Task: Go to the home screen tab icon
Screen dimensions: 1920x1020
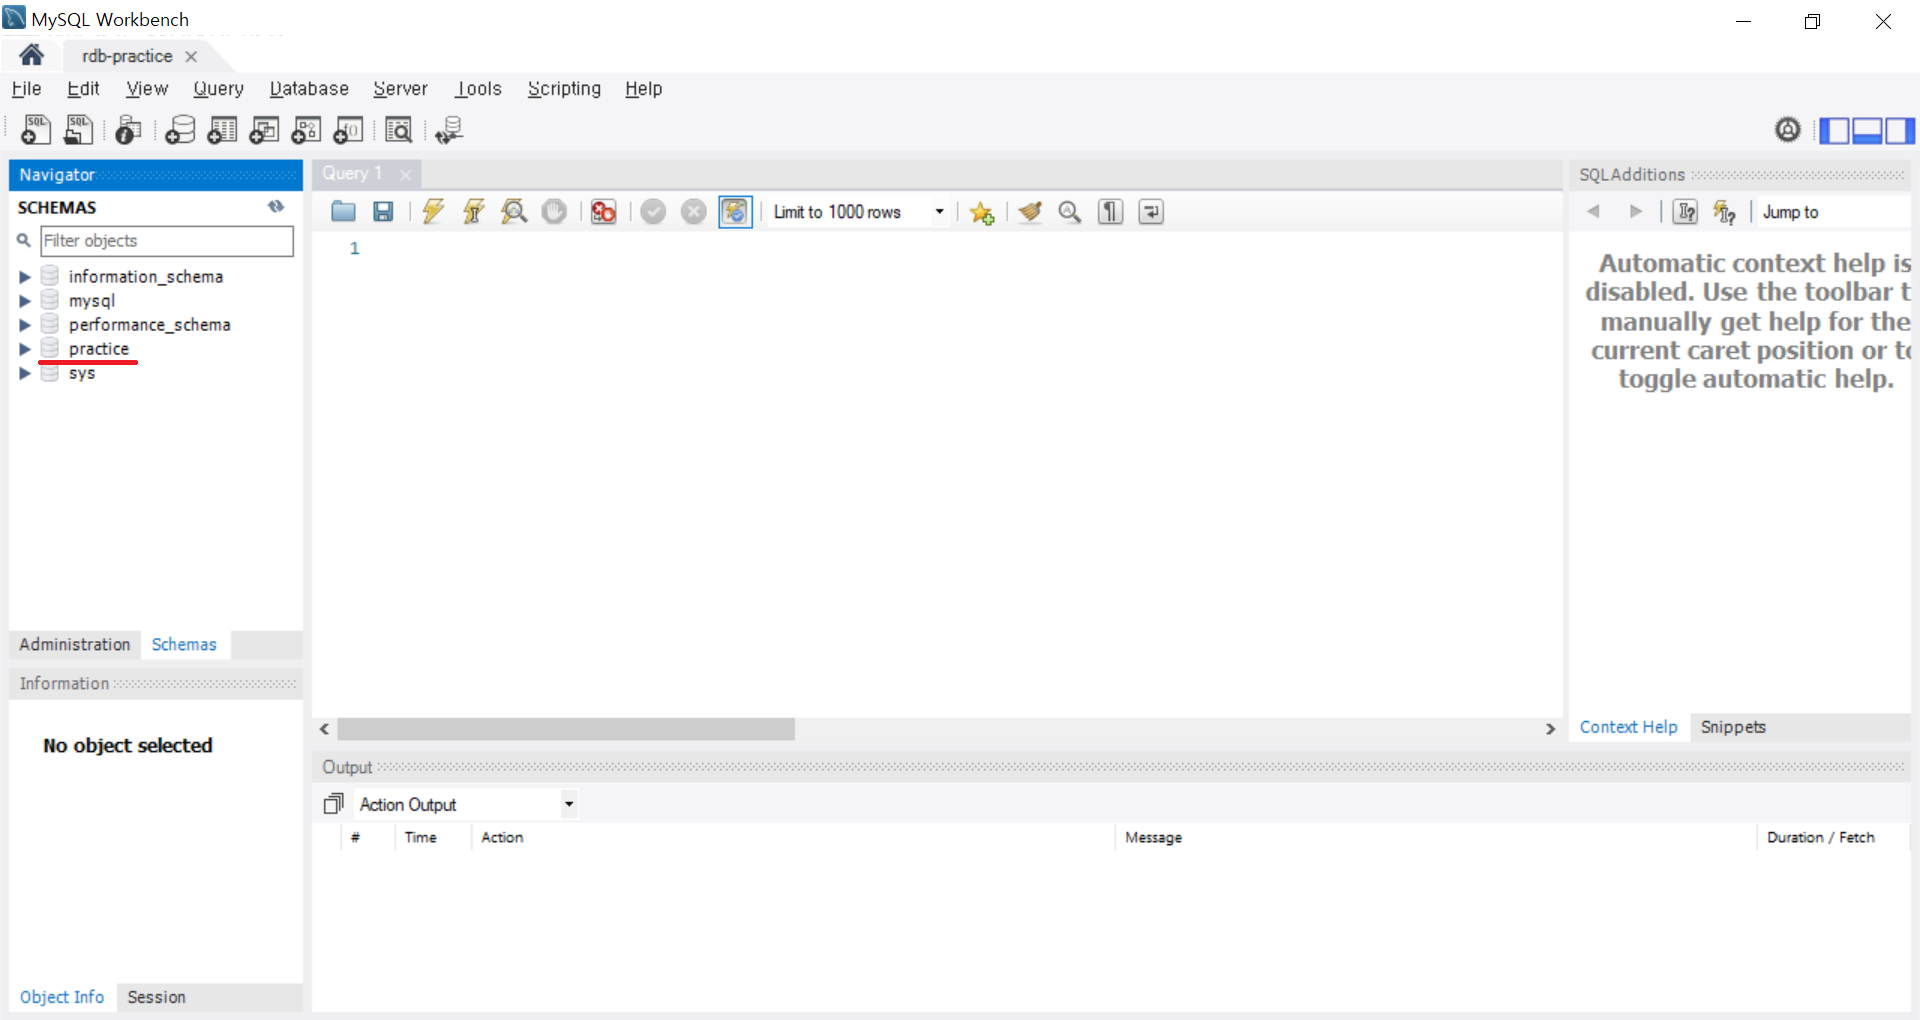Action: 31,55
